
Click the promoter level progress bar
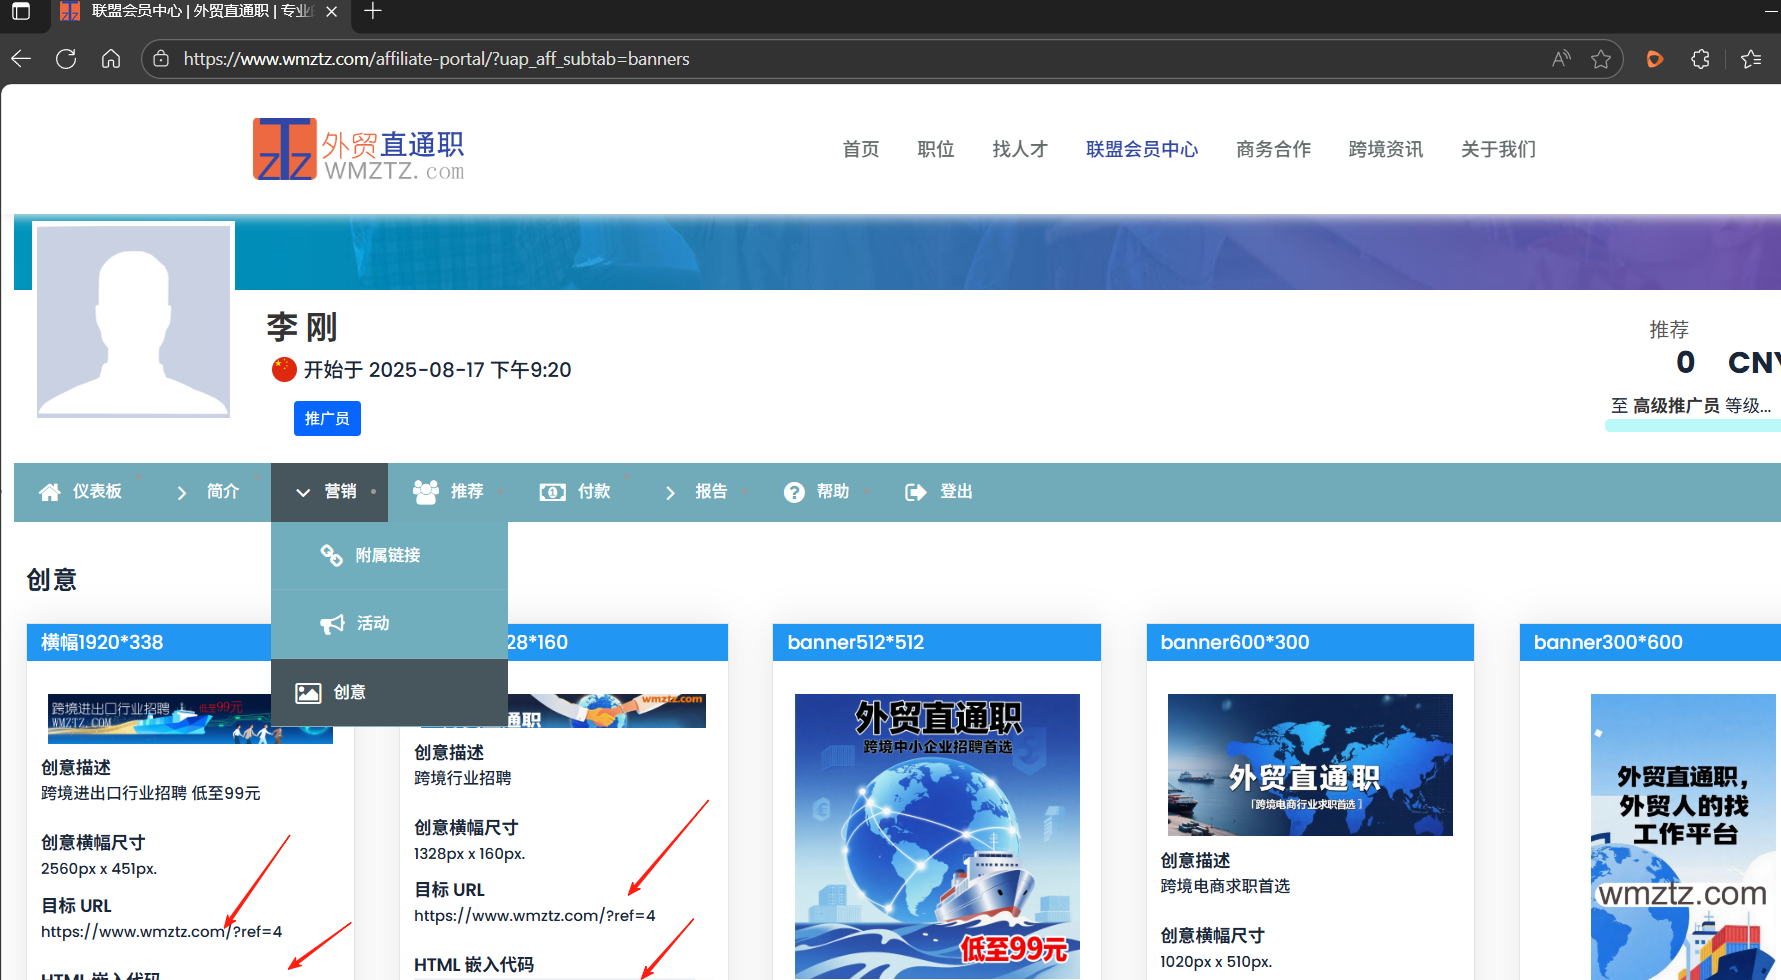[1692, 426]
